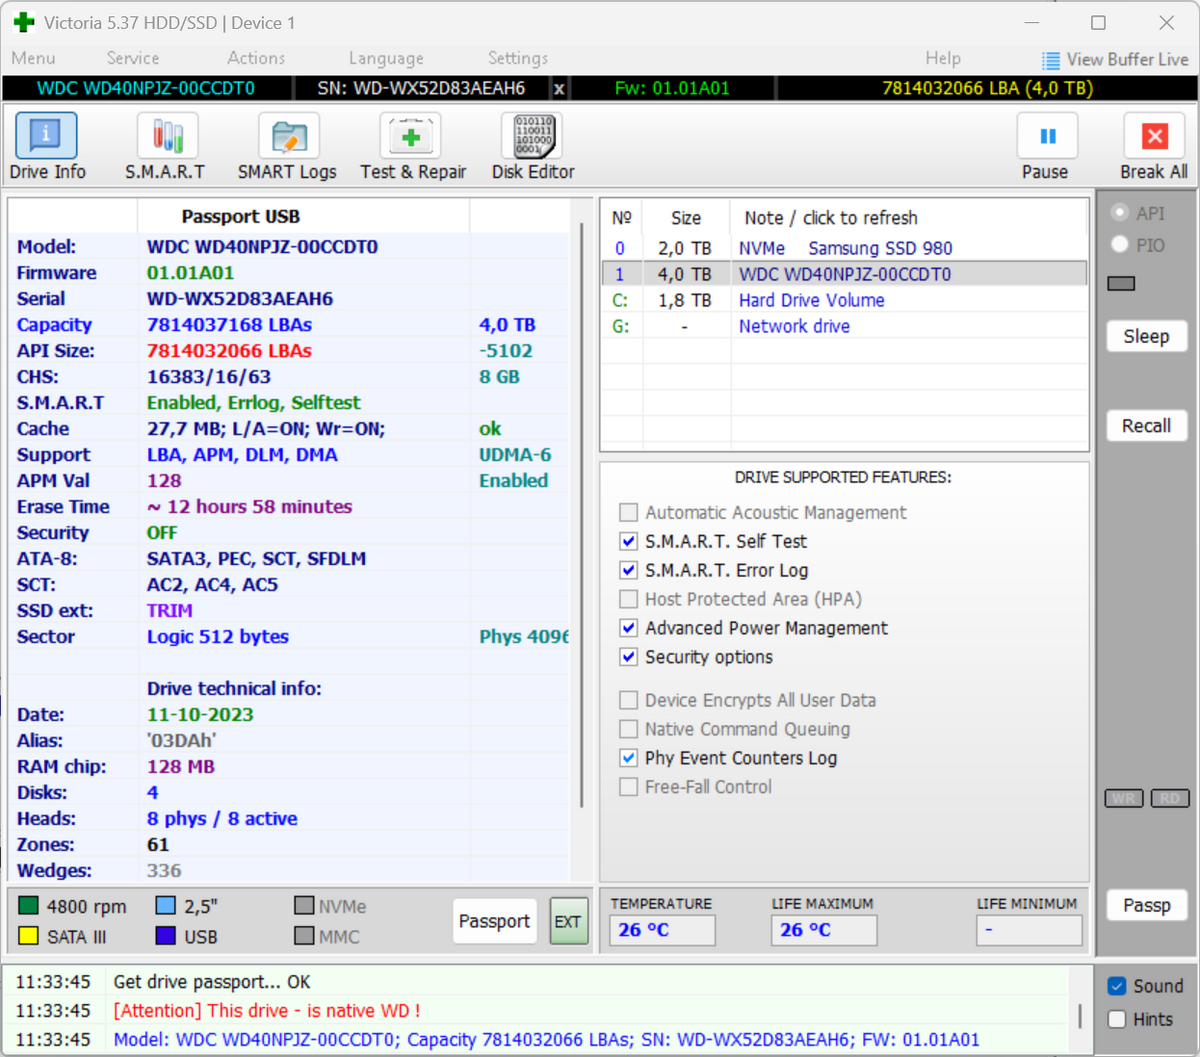Click the green 4800 rpm indicator
This screenshot has width=1200, height=1057.
(x=28, y=906)
